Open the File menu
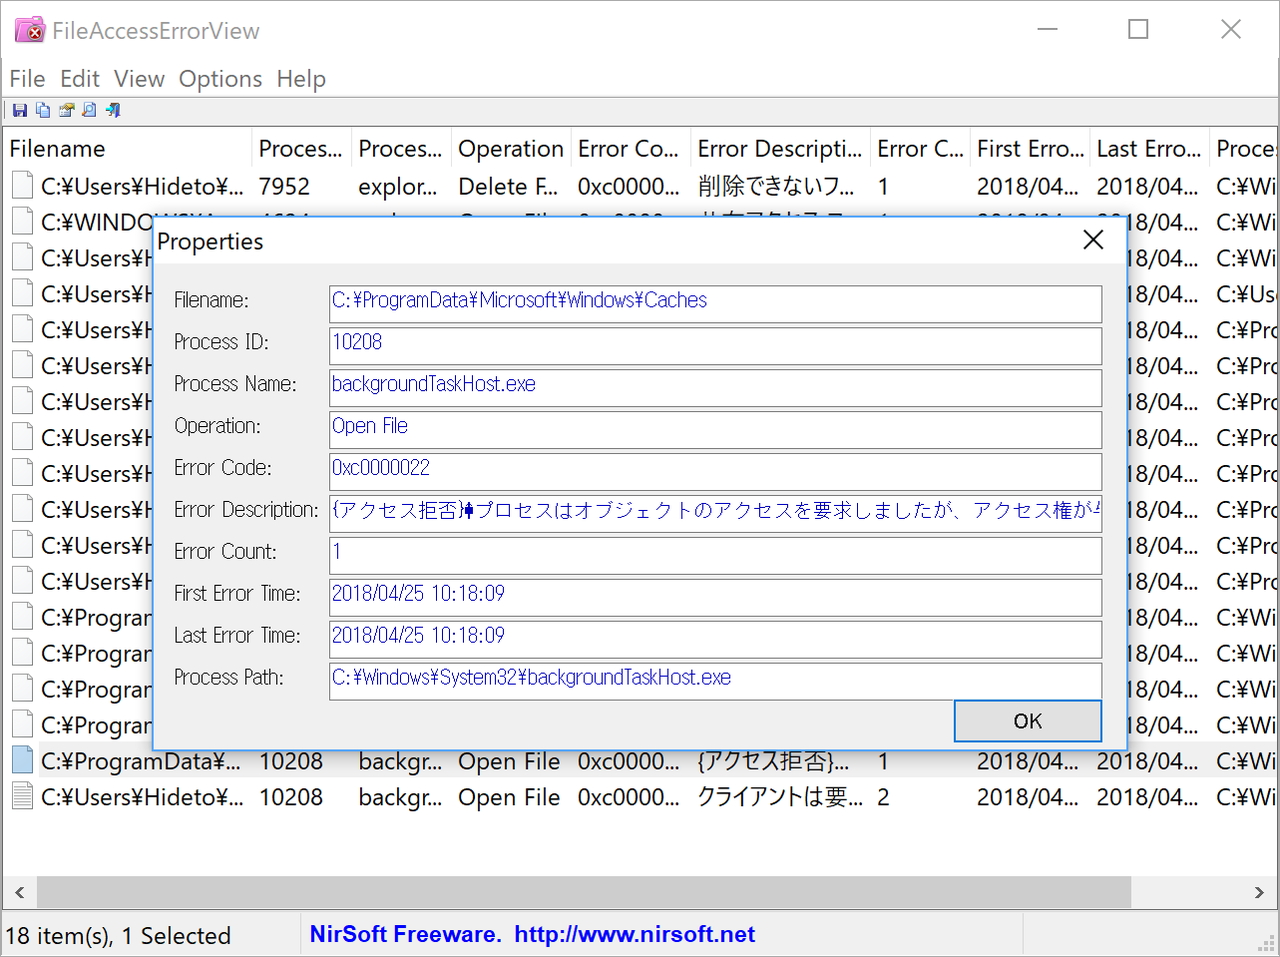The height and width of the screenshot is (957, 1280). coord(27,79)
